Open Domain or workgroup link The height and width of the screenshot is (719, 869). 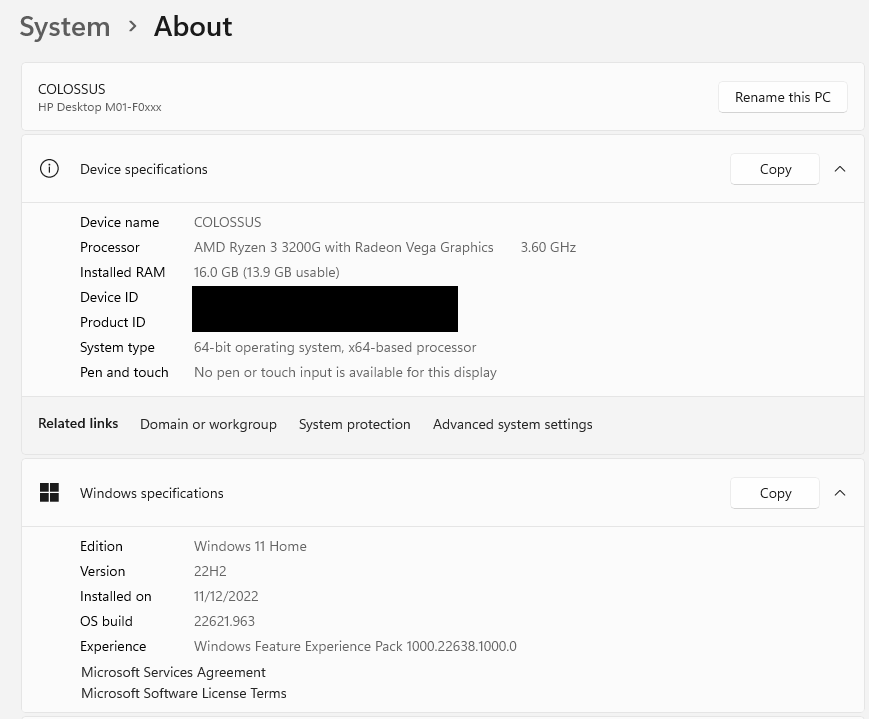208,424
